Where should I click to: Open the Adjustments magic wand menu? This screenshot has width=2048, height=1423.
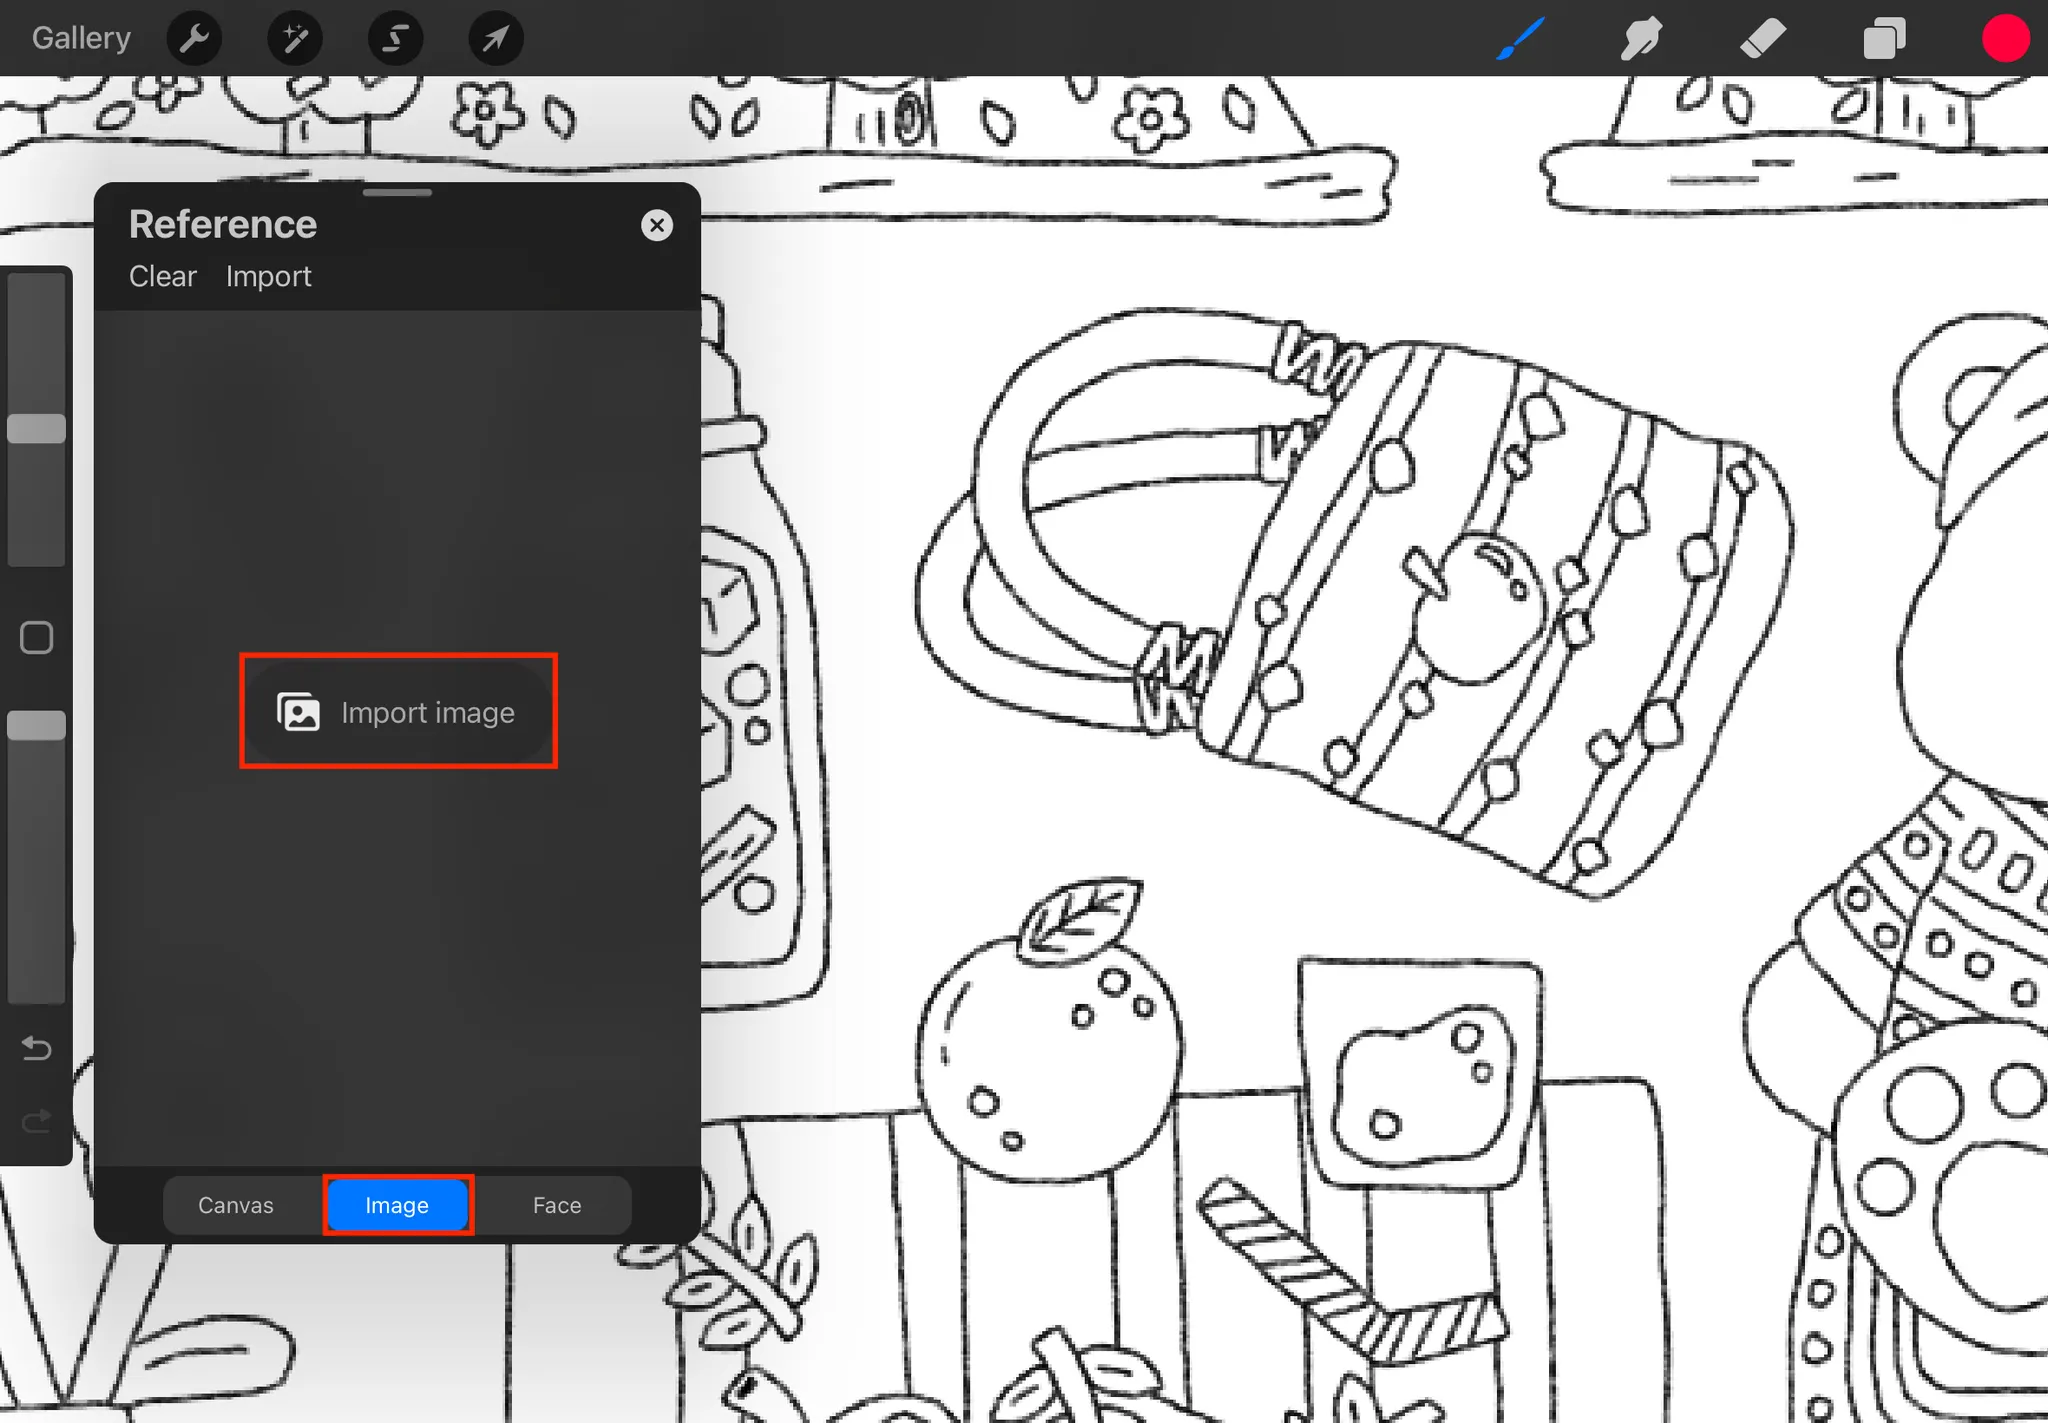click(295, 39)
